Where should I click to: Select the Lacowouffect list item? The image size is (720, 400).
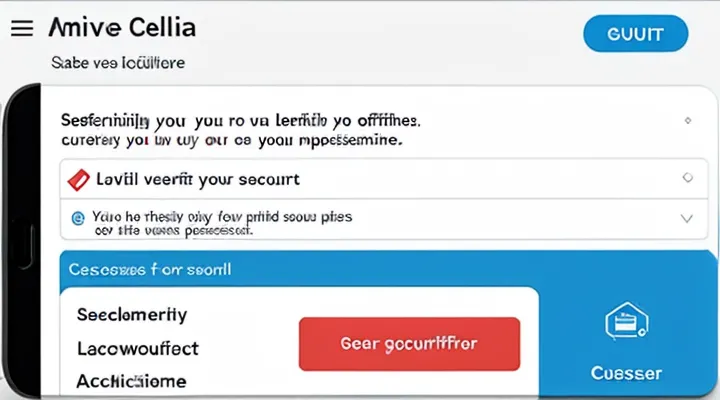point(137,348)
